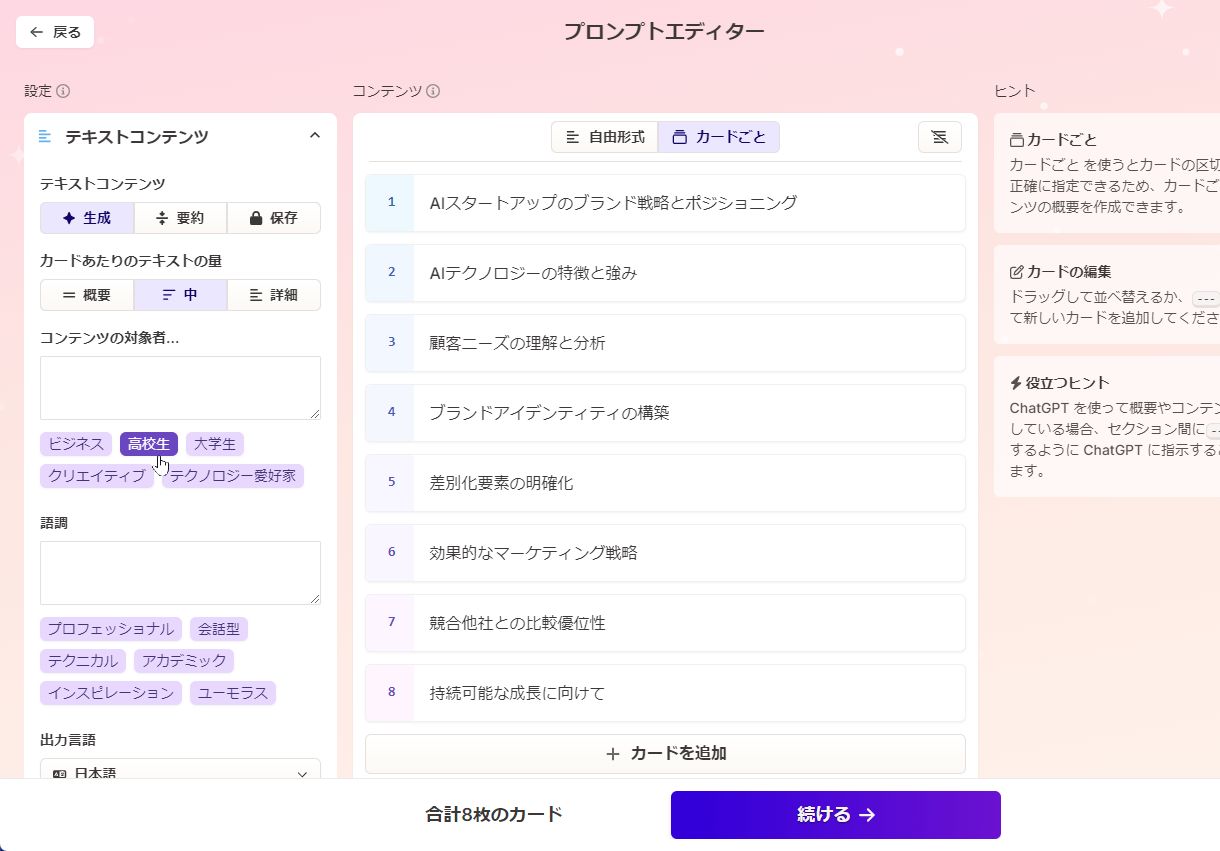
Task: Click inside the 語調 tone text field
Action: click(x=180, y=572)
